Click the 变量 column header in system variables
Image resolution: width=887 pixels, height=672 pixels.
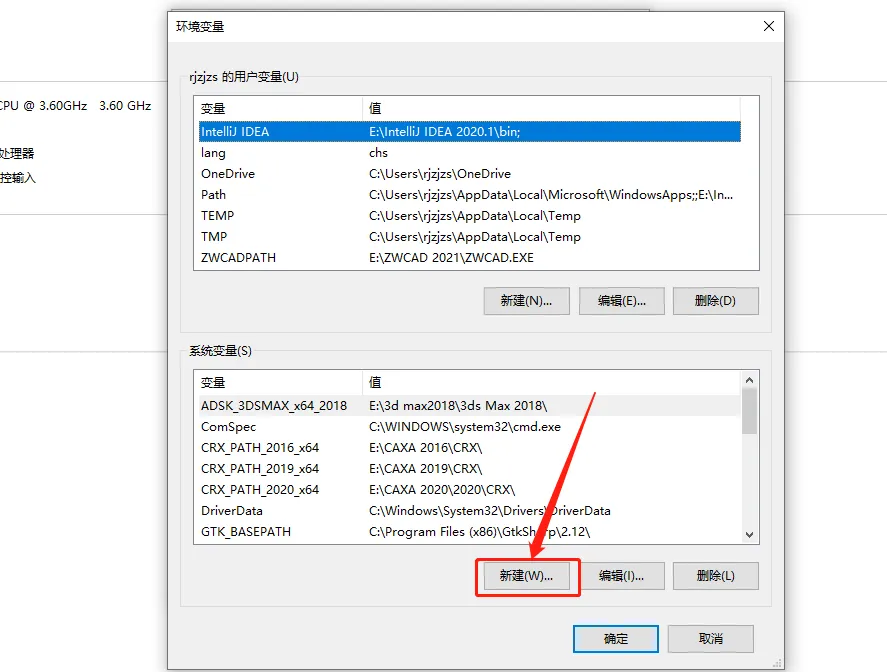[278, 383]
